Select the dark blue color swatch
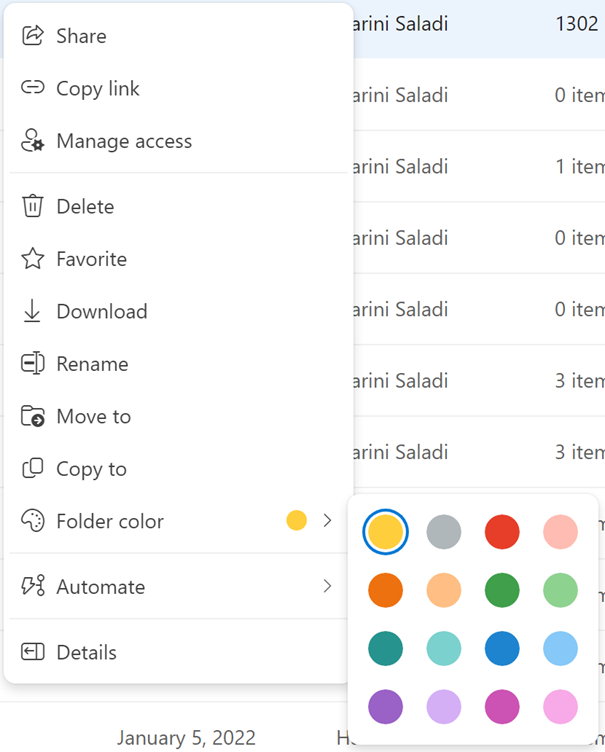Viewport: 605px width, 752px height. click(502, 648)
